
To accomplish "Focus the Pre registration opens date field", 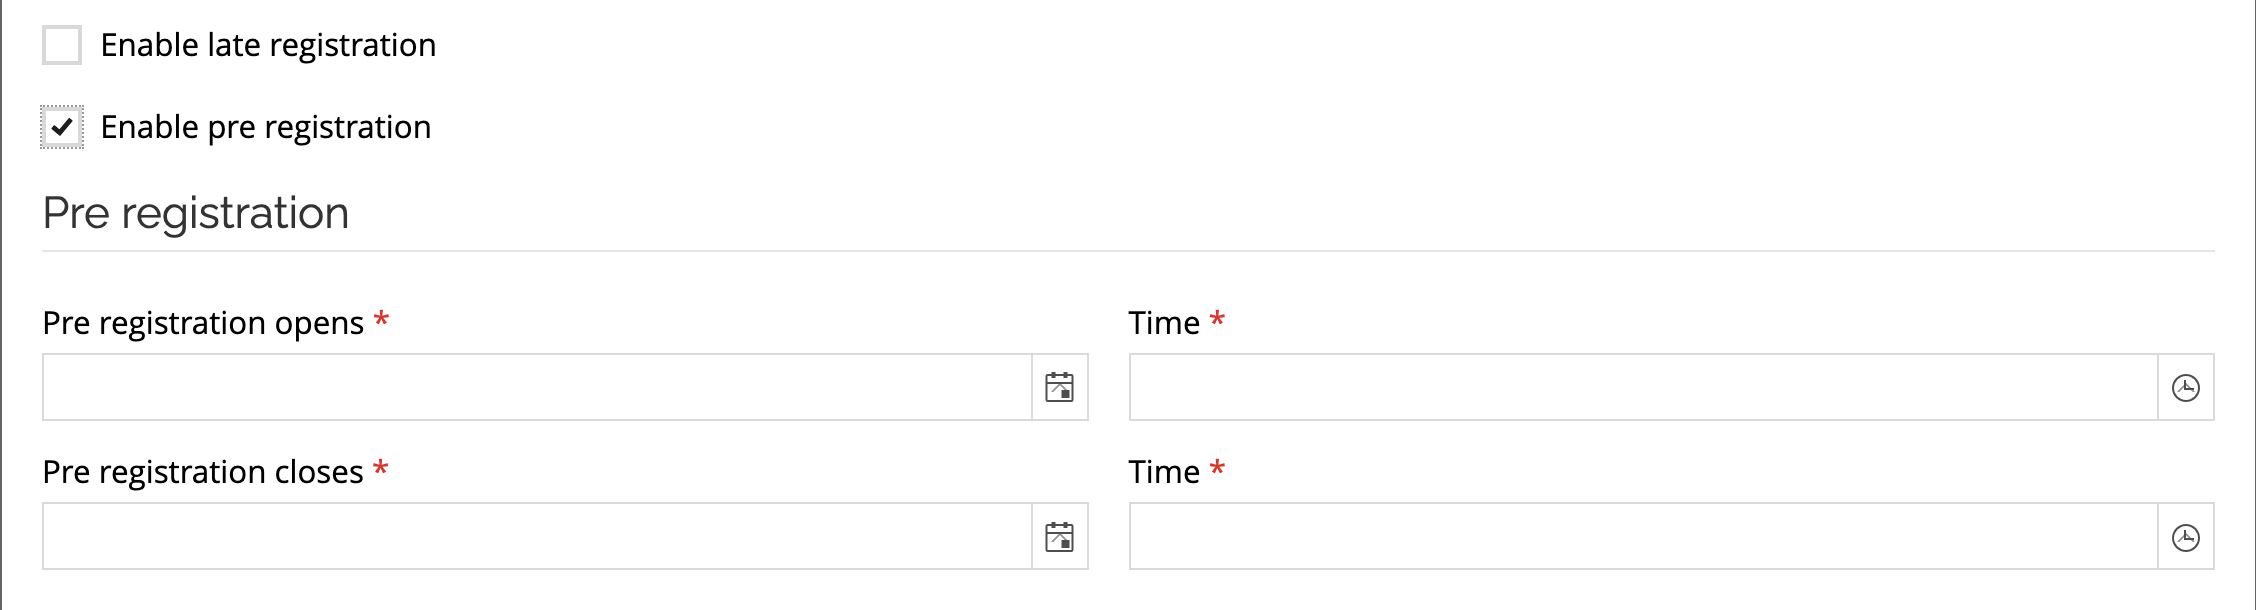I will (537, 387).
